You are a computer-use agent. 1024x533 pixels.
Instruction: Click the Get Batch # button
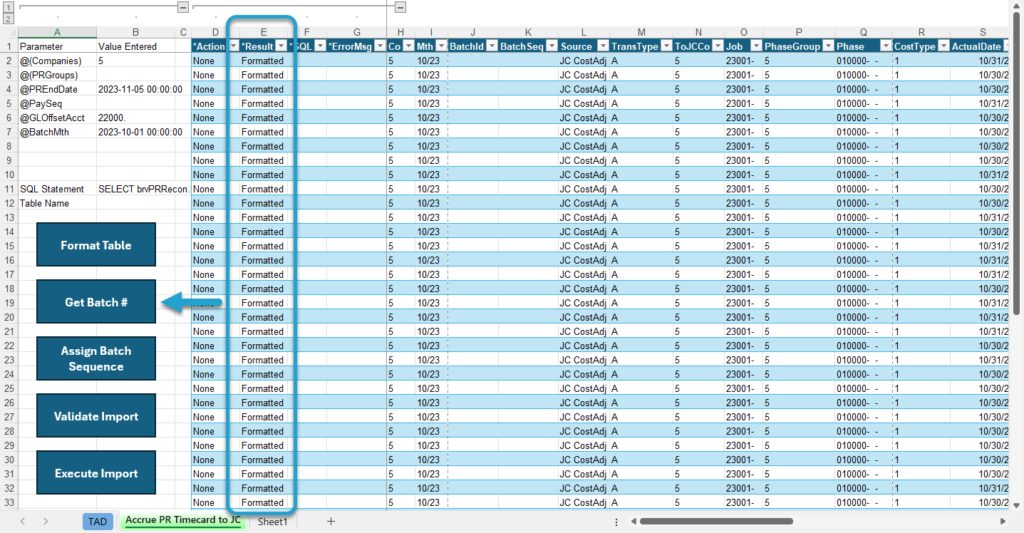(96, 302)
